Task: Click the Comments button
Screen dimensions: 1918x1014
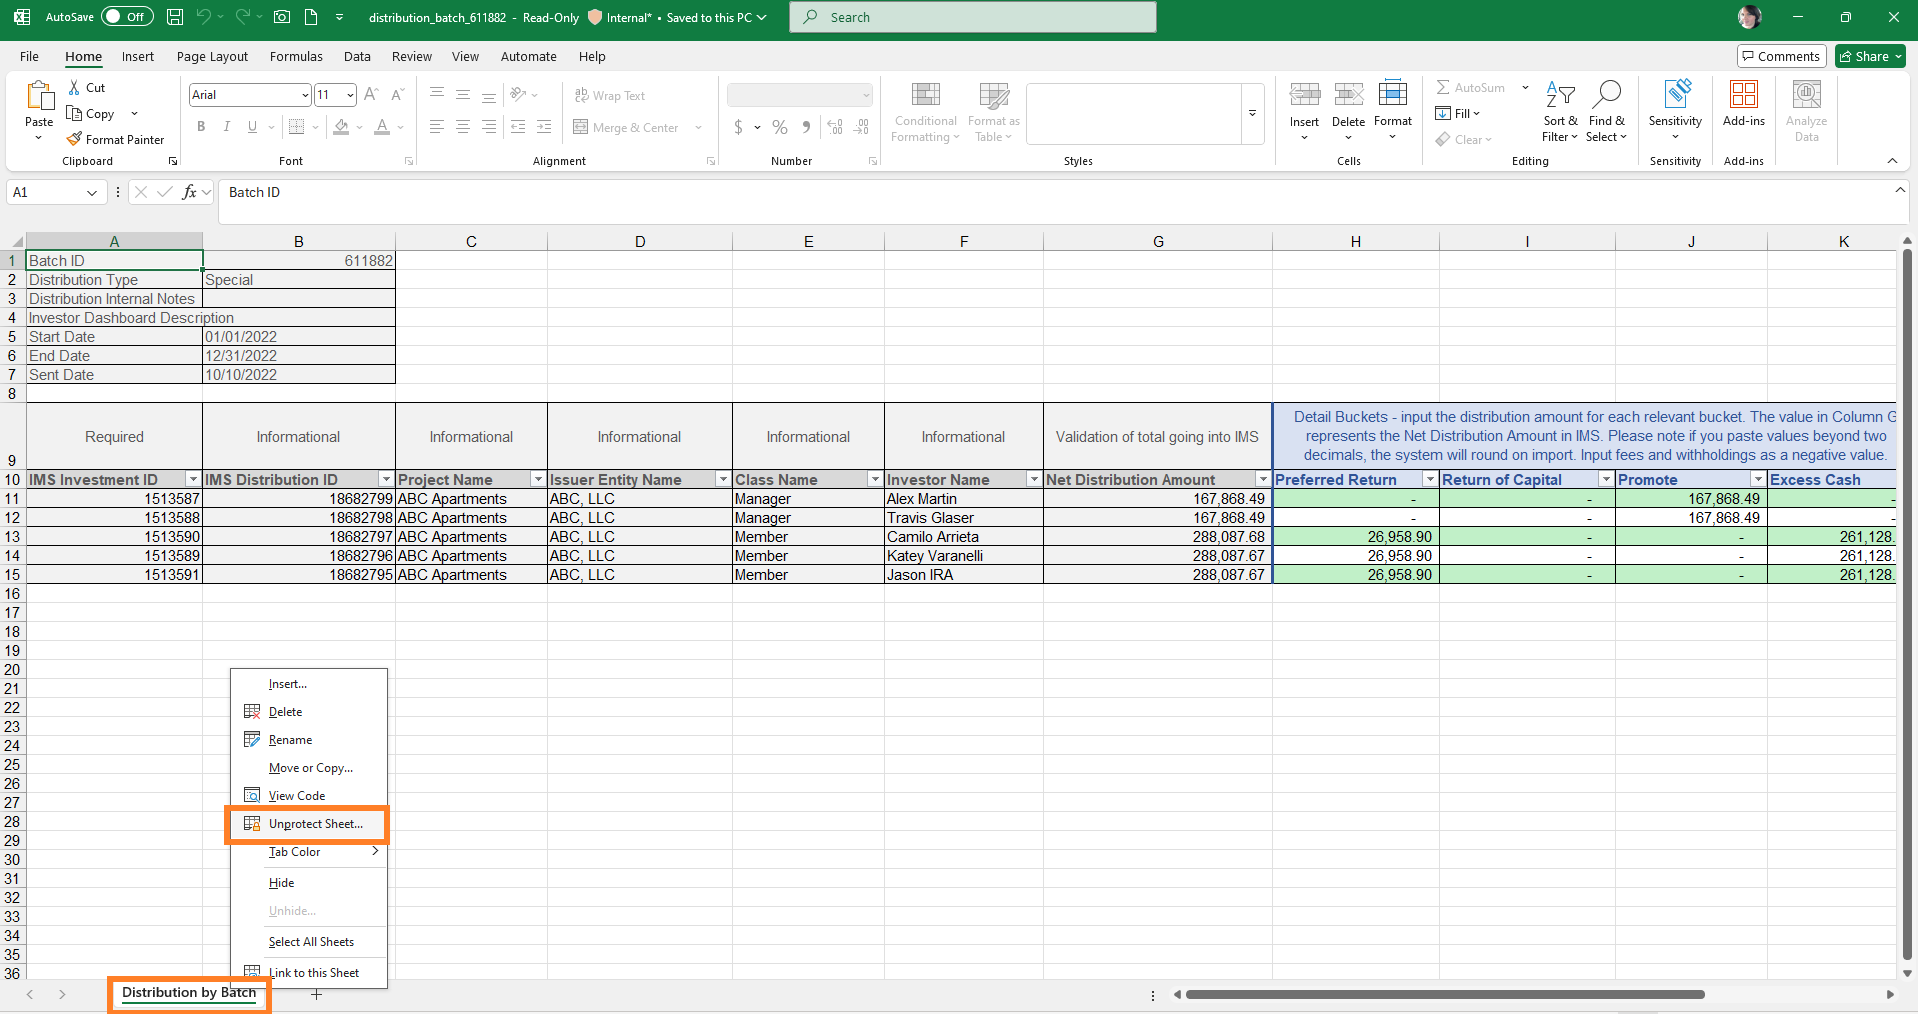Action: (x=1782, y=57)
